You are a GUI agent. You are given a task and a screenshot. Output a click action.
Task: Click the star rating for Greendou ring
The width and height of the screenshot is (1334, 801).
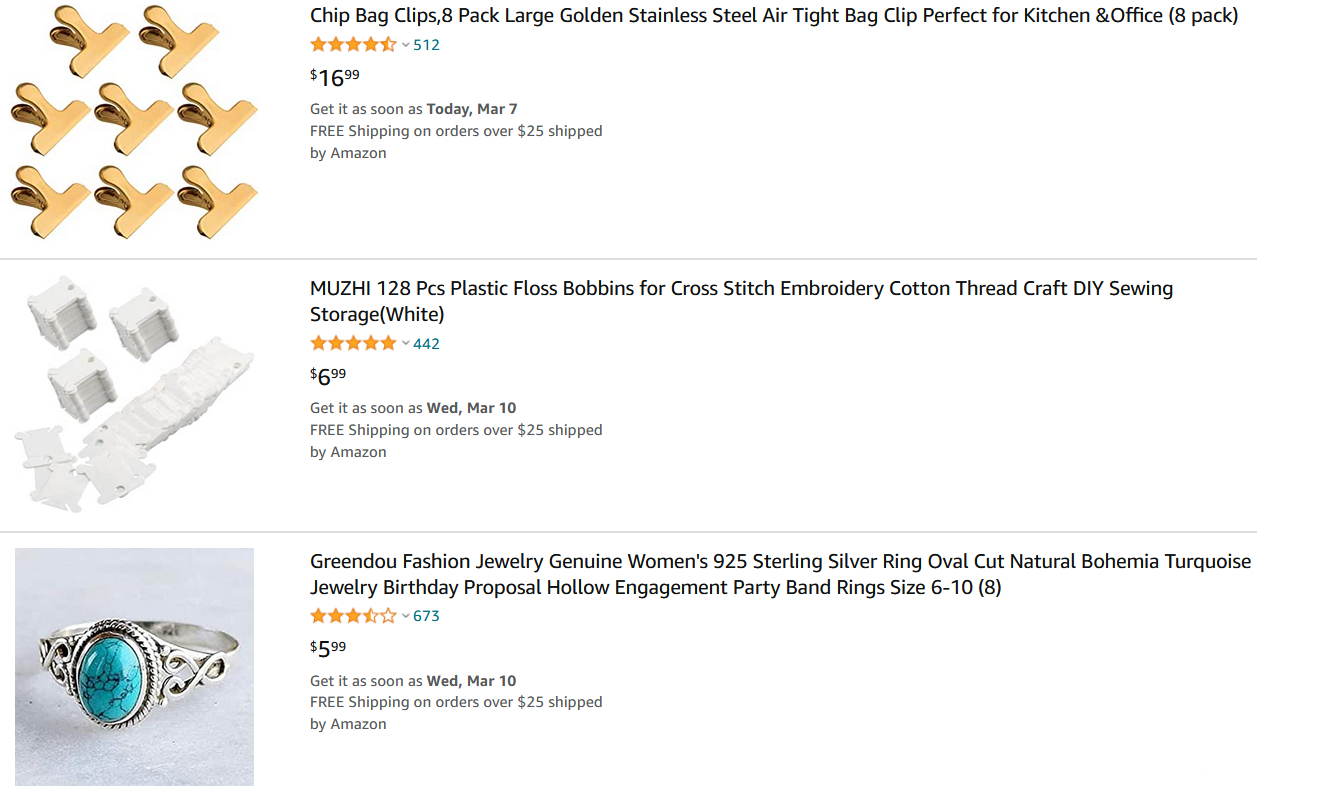pos(353,616)
